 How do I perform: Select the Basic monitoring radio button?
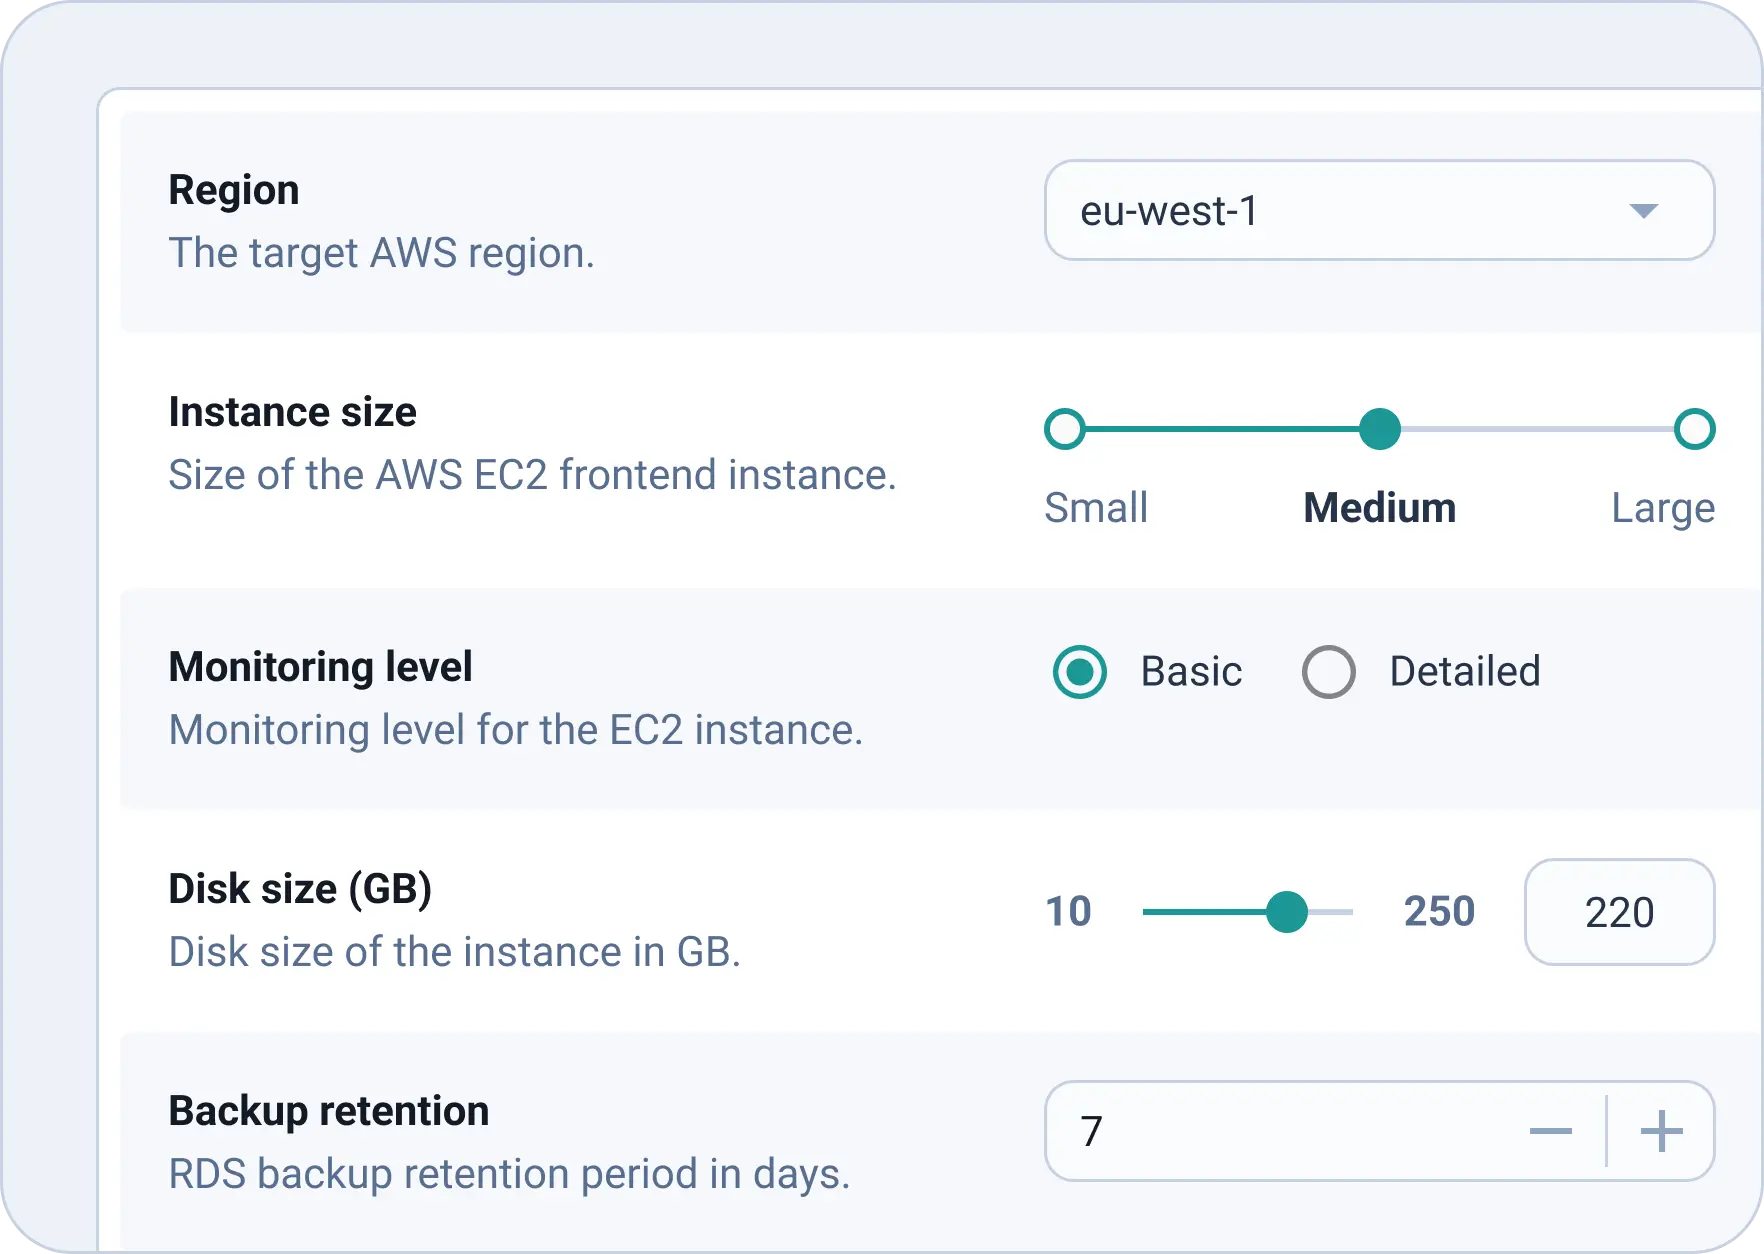coord(1080,672)
